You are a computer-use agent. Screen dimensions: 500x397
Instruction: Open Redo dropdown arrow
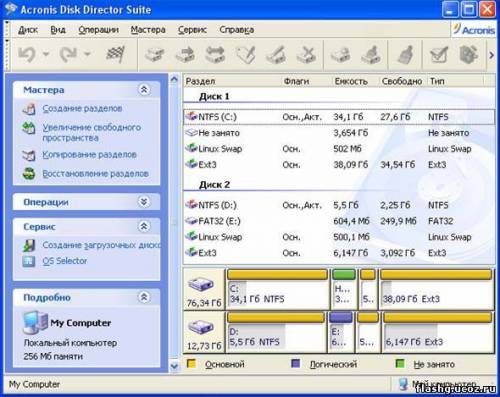[x=87, y=54]
